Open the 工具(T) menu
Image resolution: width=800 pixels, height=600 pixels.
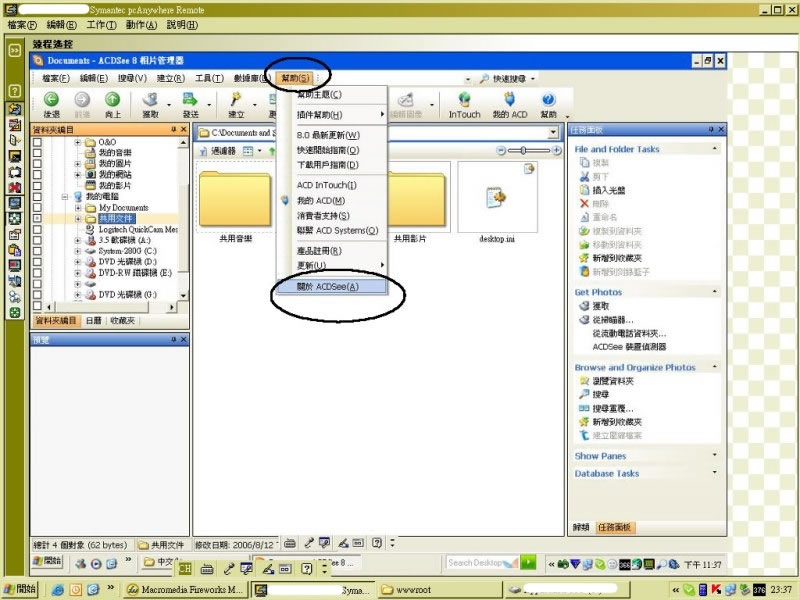click(210, 78)
